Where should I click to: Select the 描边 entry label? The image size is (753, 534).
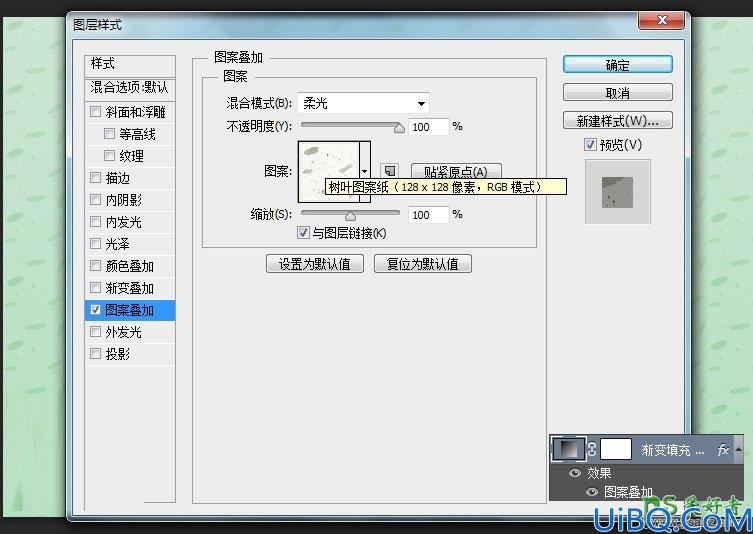coord(118,178)
